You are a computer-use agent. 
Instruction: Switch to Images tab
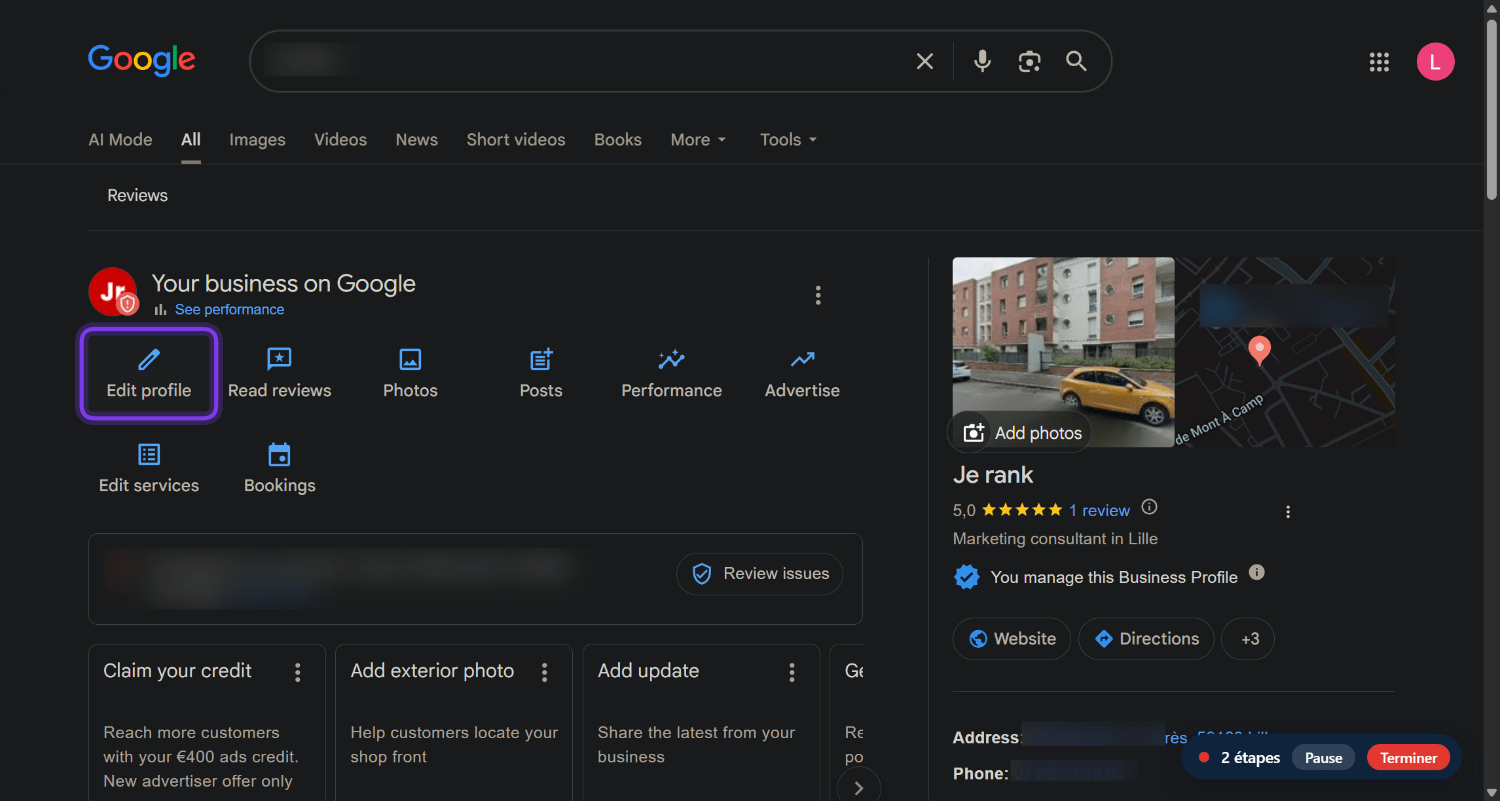pyautogui.click(x=257, y=140)
